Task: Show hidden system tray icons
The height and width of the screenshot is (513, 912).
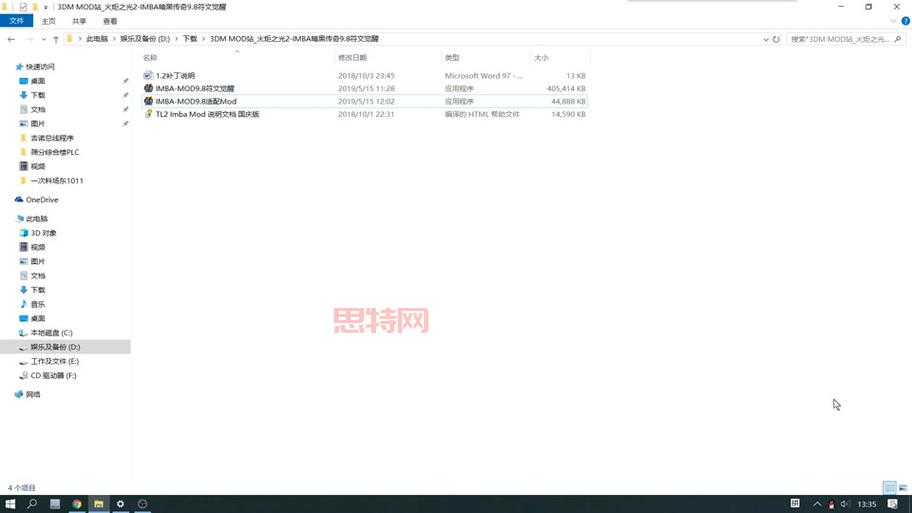Action: pyautogui.click(x=817, y=504)
